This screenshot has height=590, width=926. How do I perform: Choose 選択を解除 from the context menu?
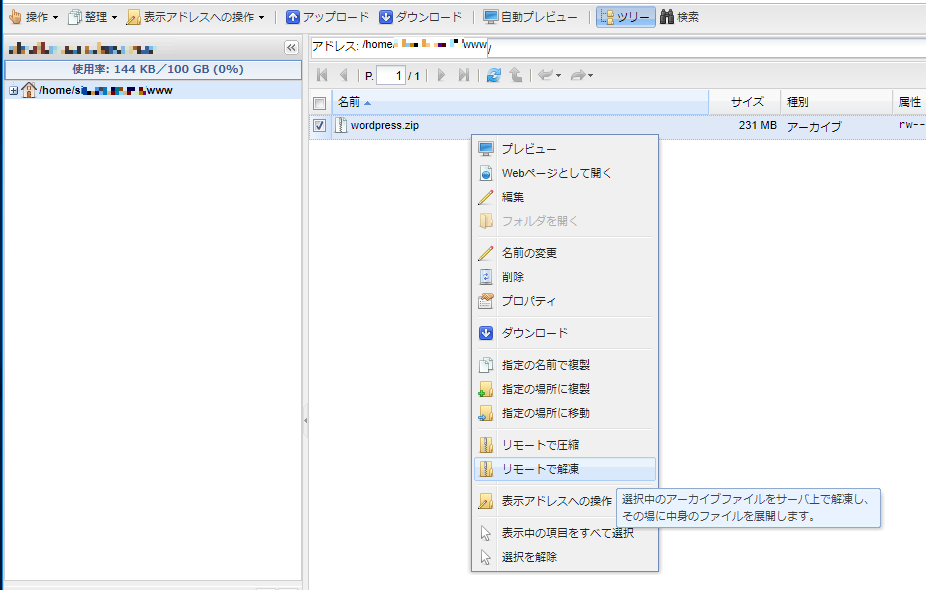[x=565, y=557]
